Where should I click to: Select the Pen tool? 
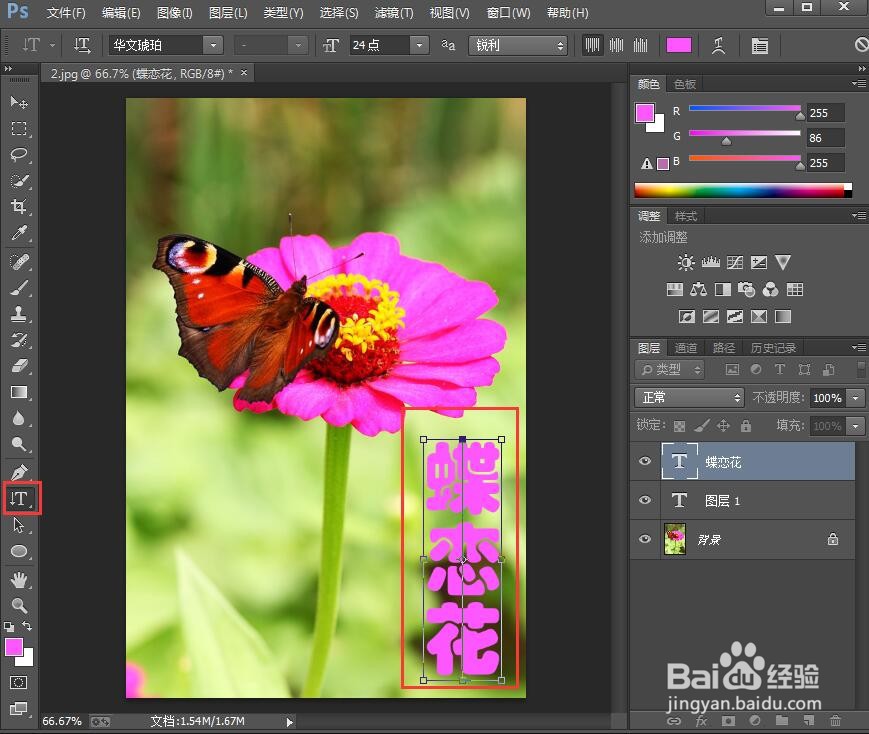[x=19, y=472]
